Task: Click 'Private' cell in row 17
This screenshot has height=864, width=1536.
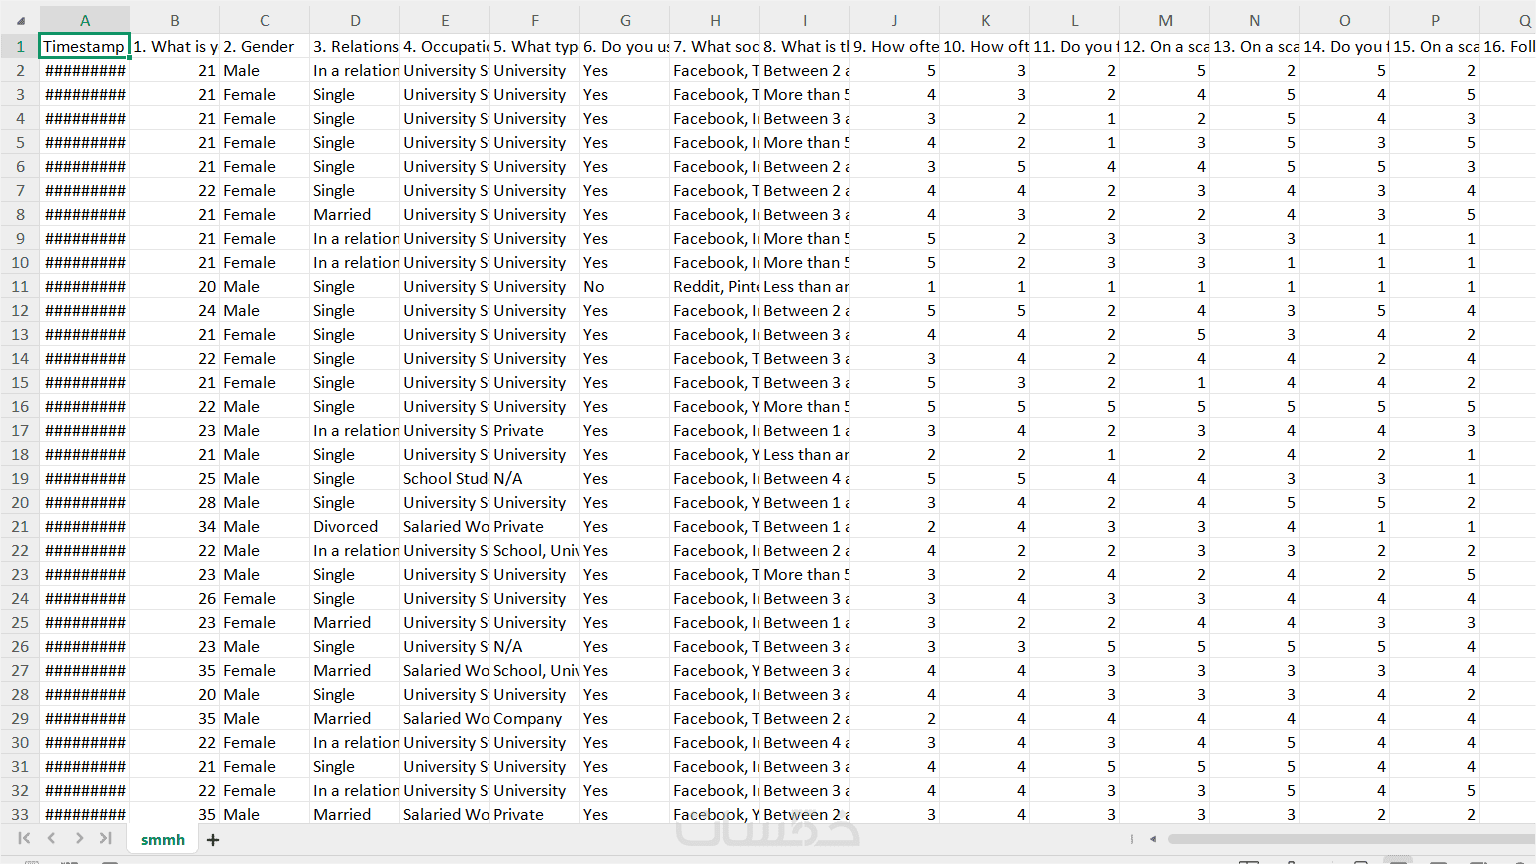Action: tap(535, 430)
